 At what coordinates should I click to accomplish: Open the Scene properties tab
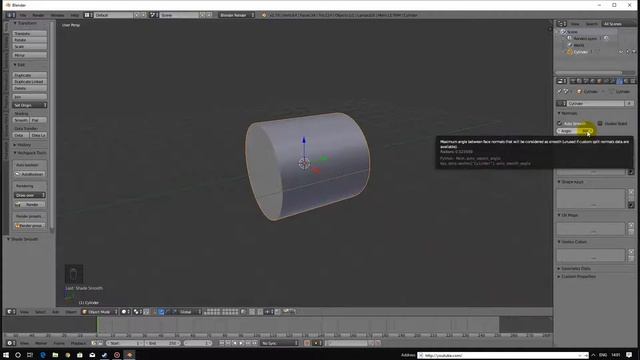point(586,81)
